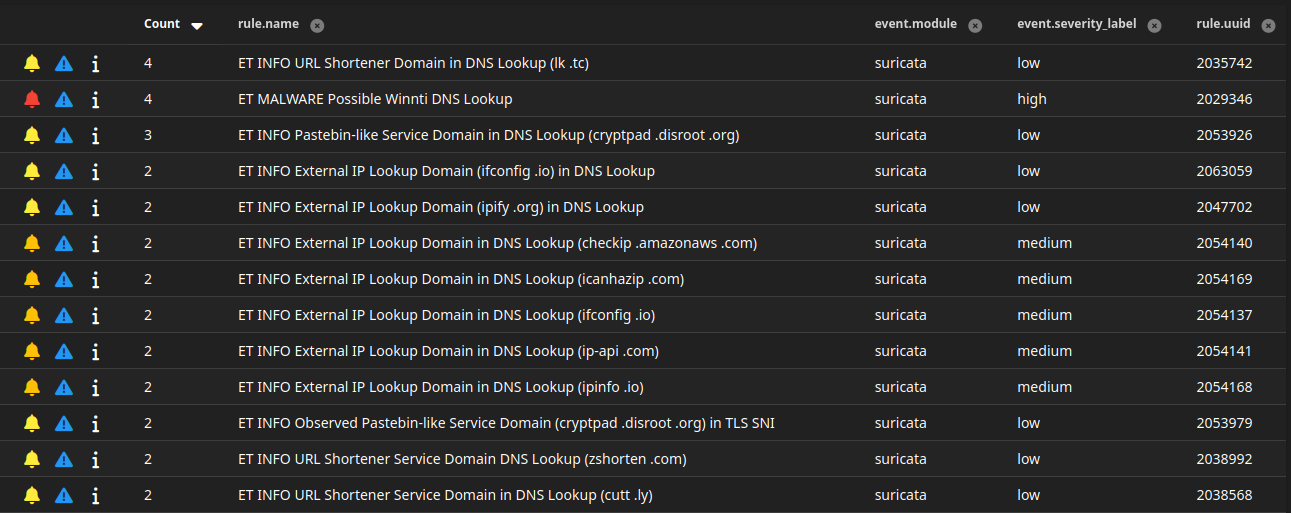
Task: Remove the event.module column
Action: point(975,25)
